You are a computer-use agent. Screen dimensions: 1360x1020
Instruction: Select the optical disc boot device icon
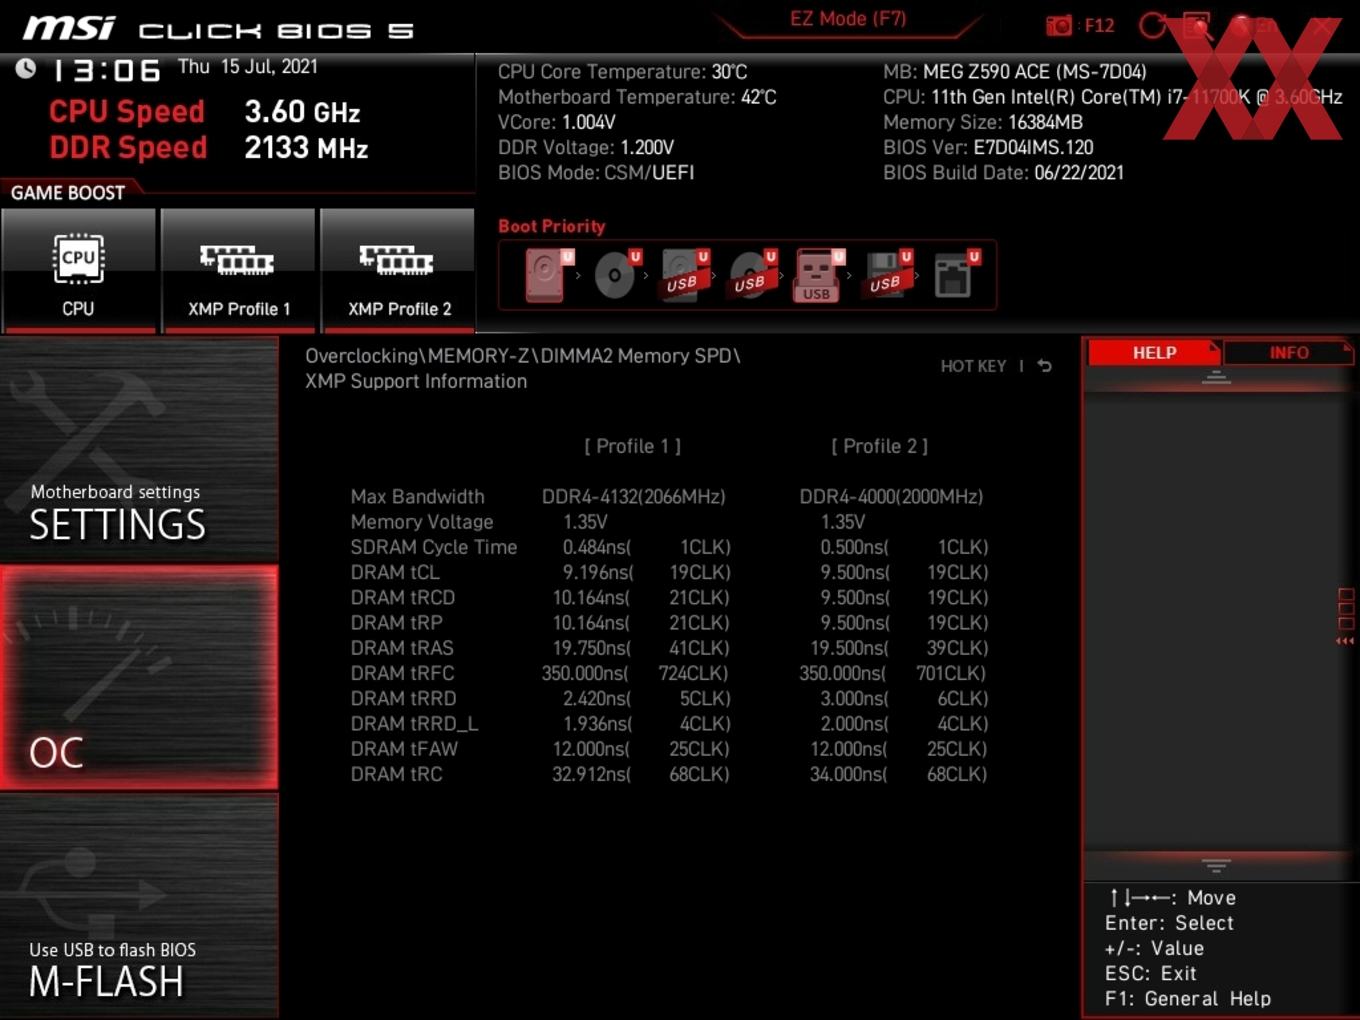coord(617,275)
